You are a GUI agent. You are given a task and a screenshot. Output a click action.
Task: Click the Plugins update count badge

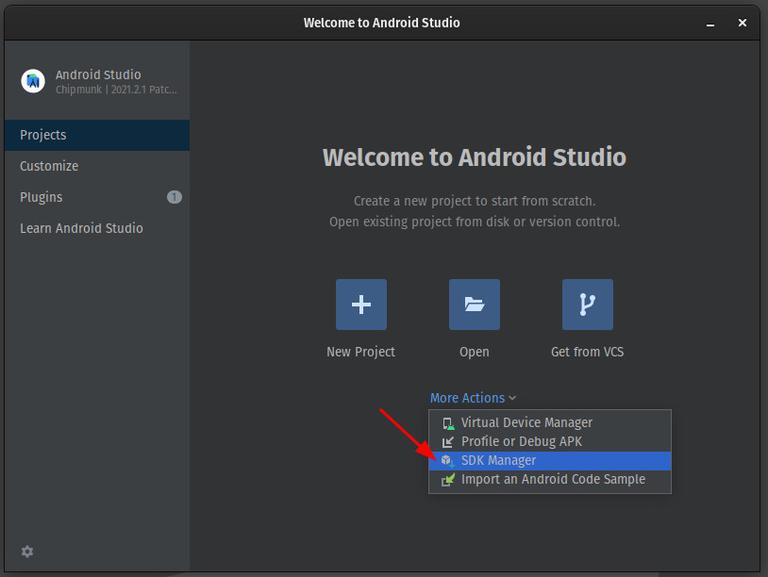point(174,197)
